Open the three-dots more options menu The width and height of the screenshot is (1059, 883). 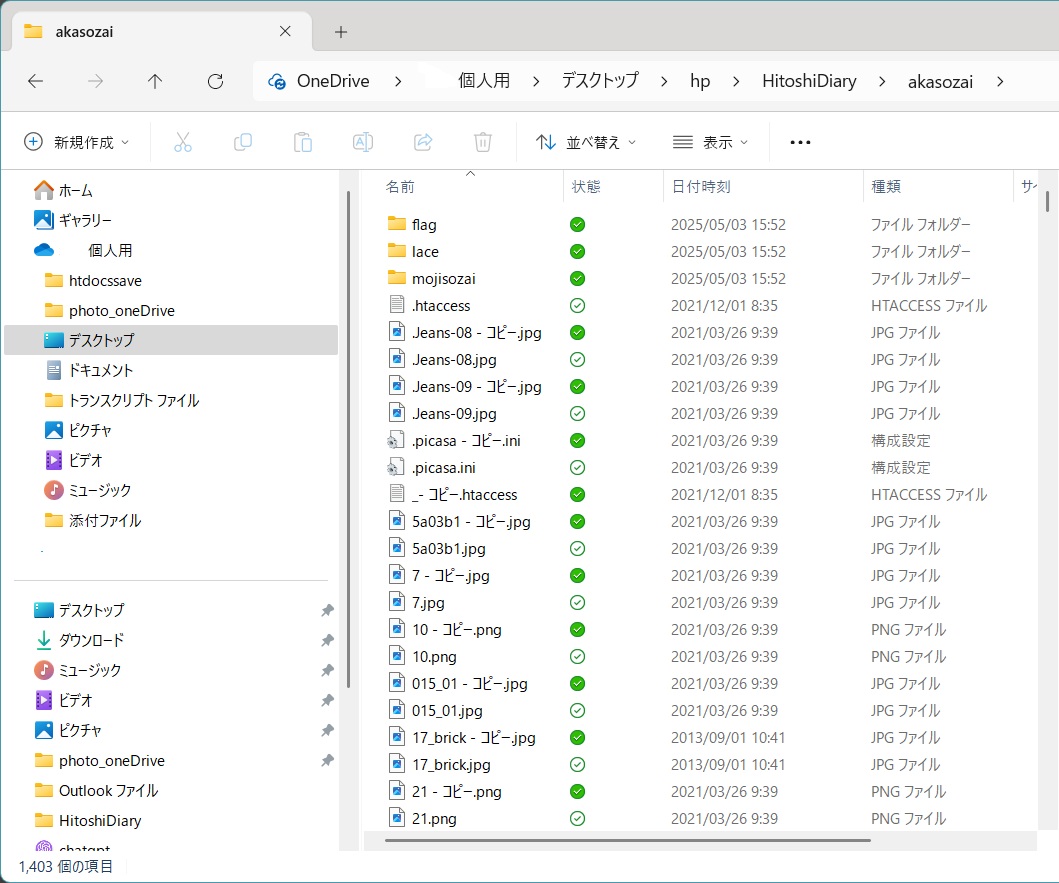(x=800, y=142)
